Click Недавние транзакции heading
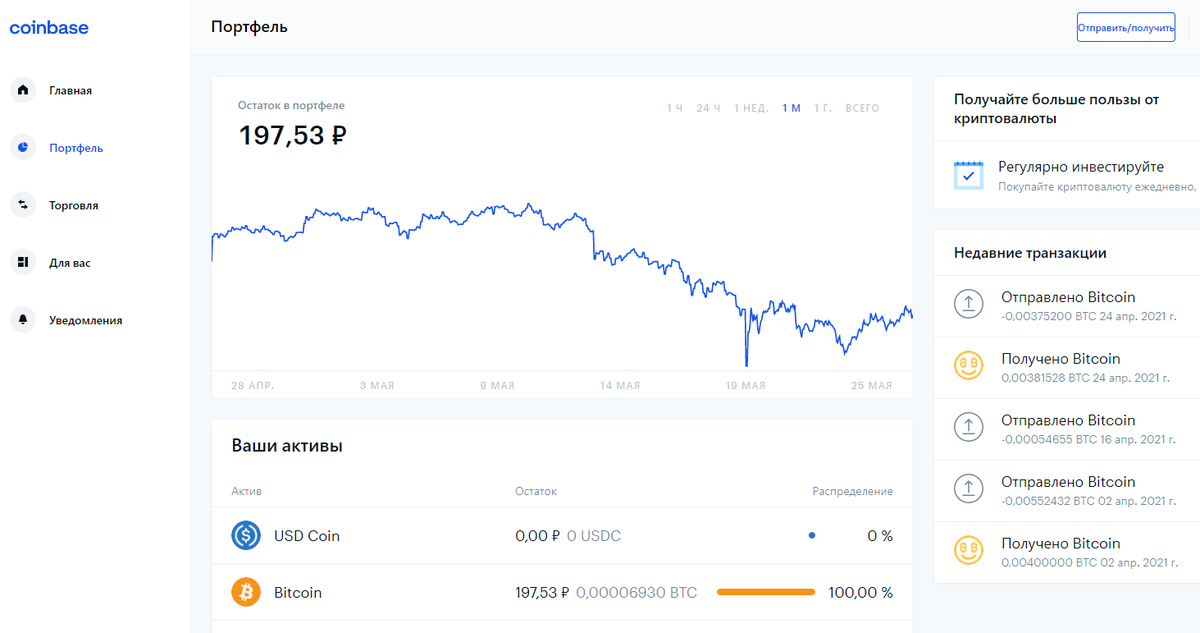1200x633 pixels. 1030,254
